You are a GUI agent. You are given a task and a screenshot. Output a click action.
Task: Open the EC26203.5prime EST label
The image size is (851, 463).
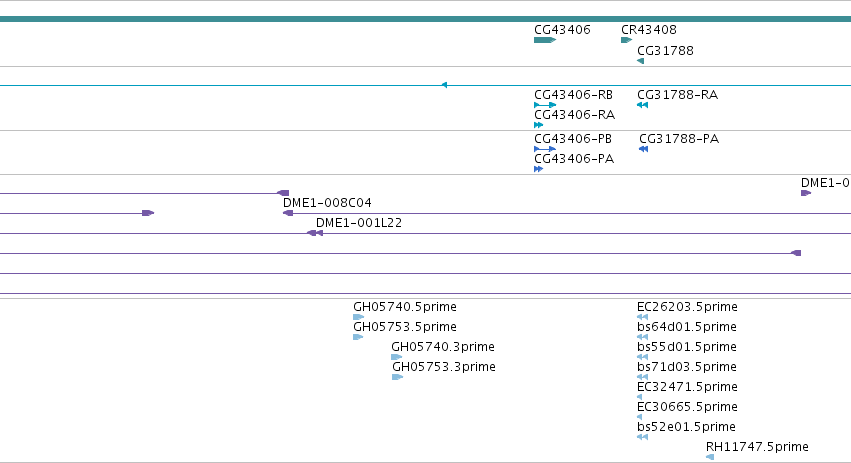point(687,307)
